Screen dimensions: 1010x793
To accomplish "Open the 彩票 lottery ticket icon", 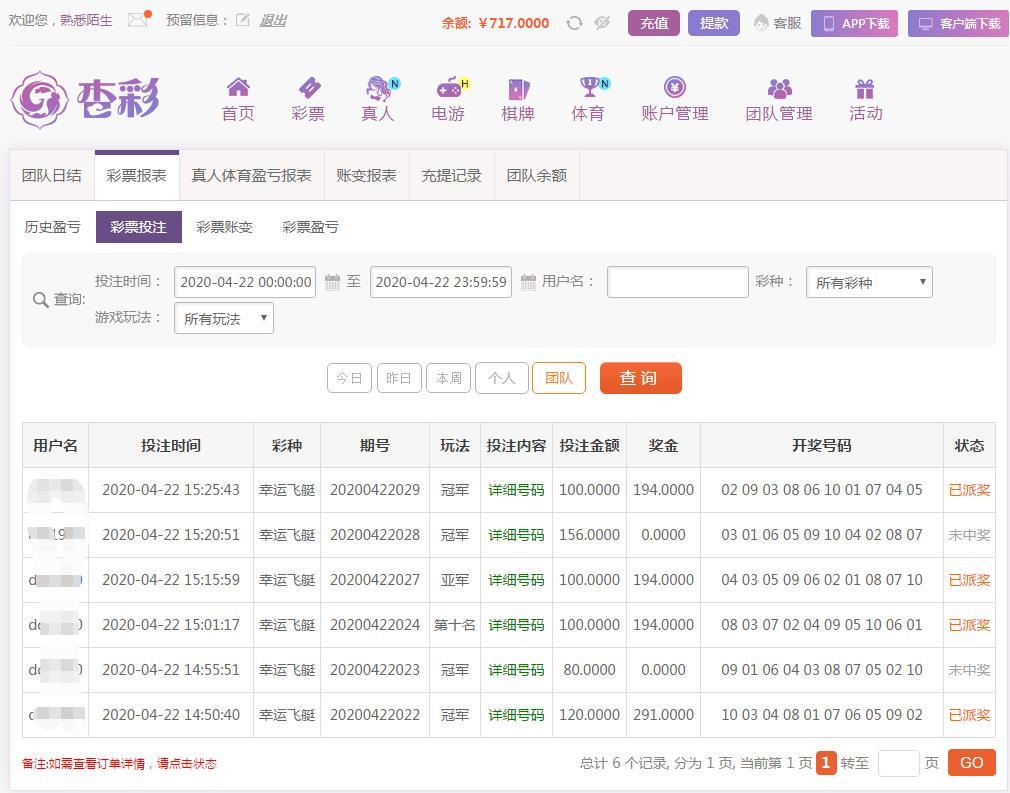I will (308, 88).
